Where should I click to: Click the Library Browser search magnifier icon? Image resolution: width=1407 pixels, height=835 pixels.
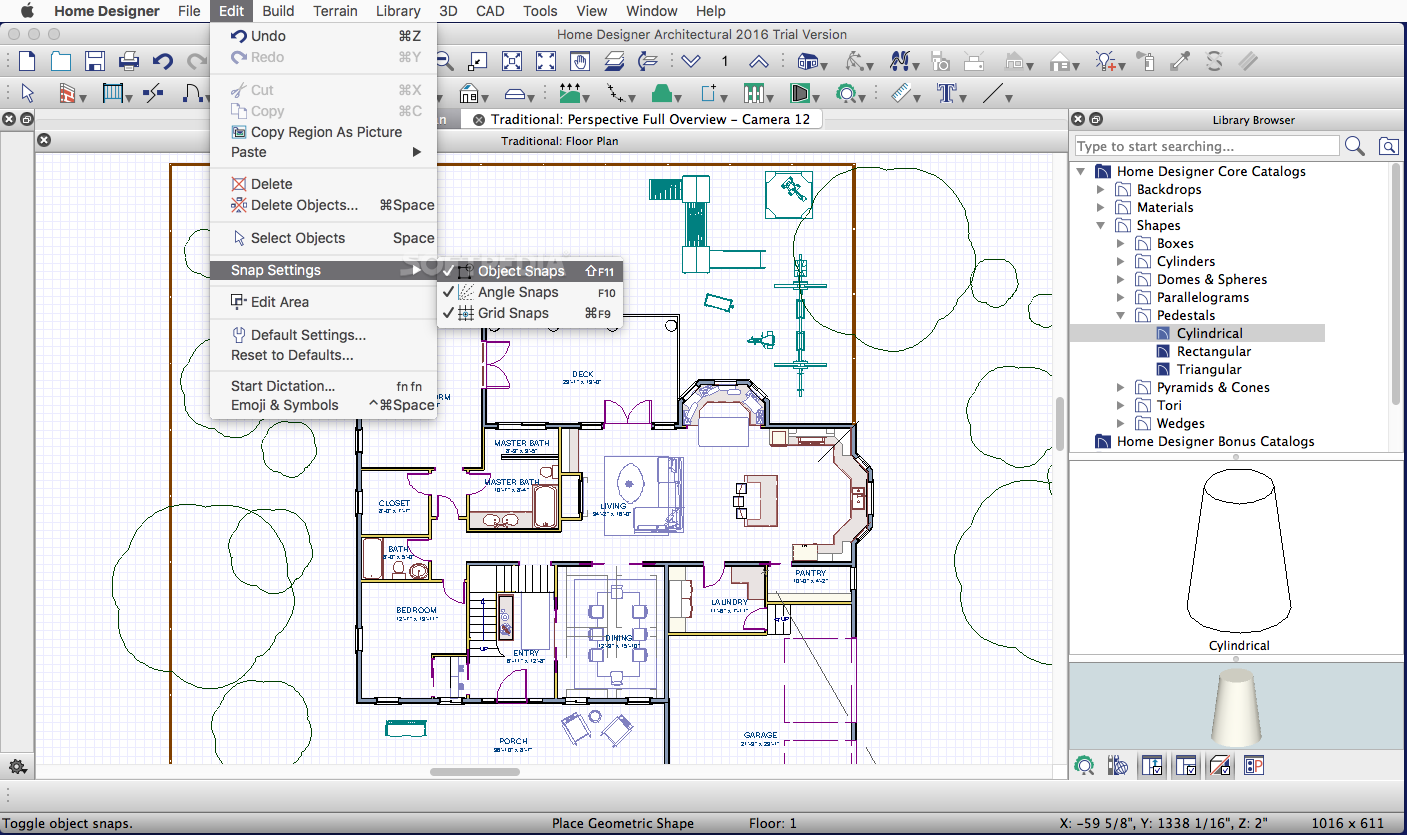tap(1355, 146)
